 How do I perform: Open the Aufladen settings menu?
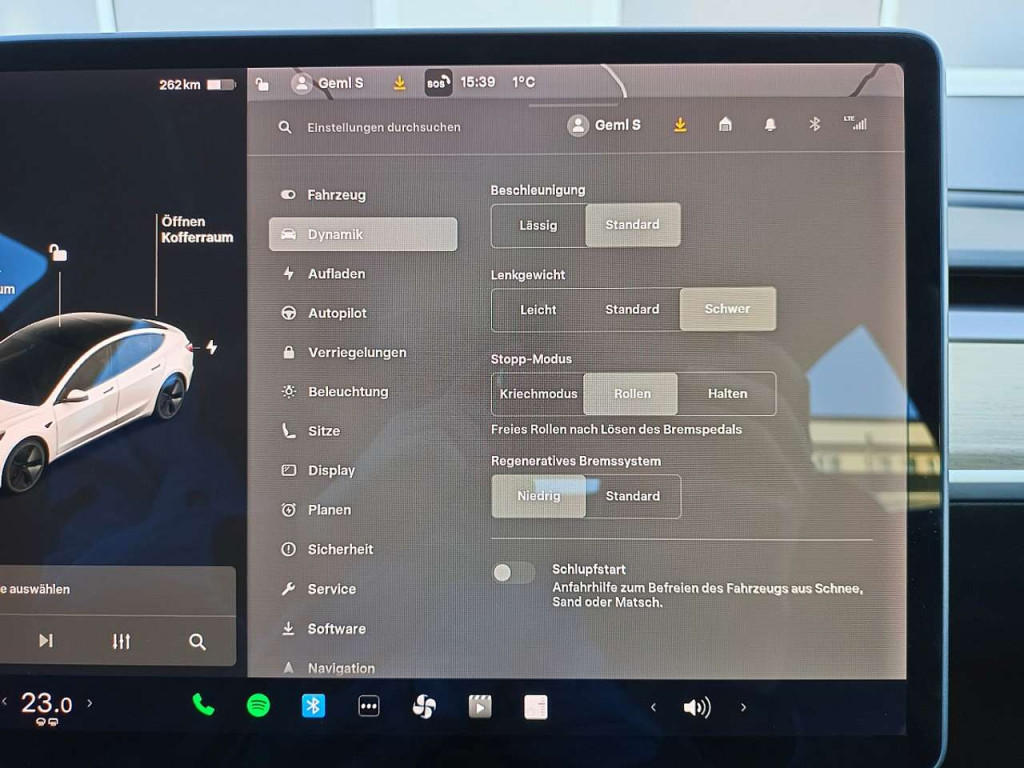tap(336, 274)
